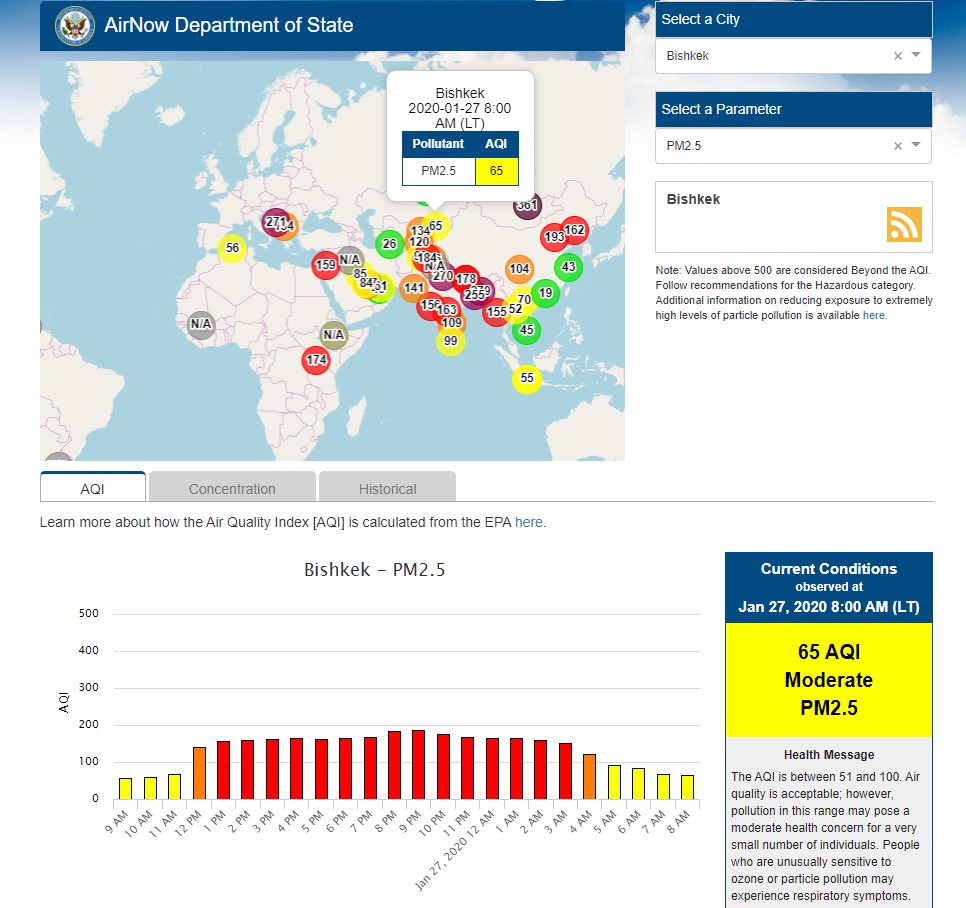Click the 9 PM bar in chart

[418, 764]
